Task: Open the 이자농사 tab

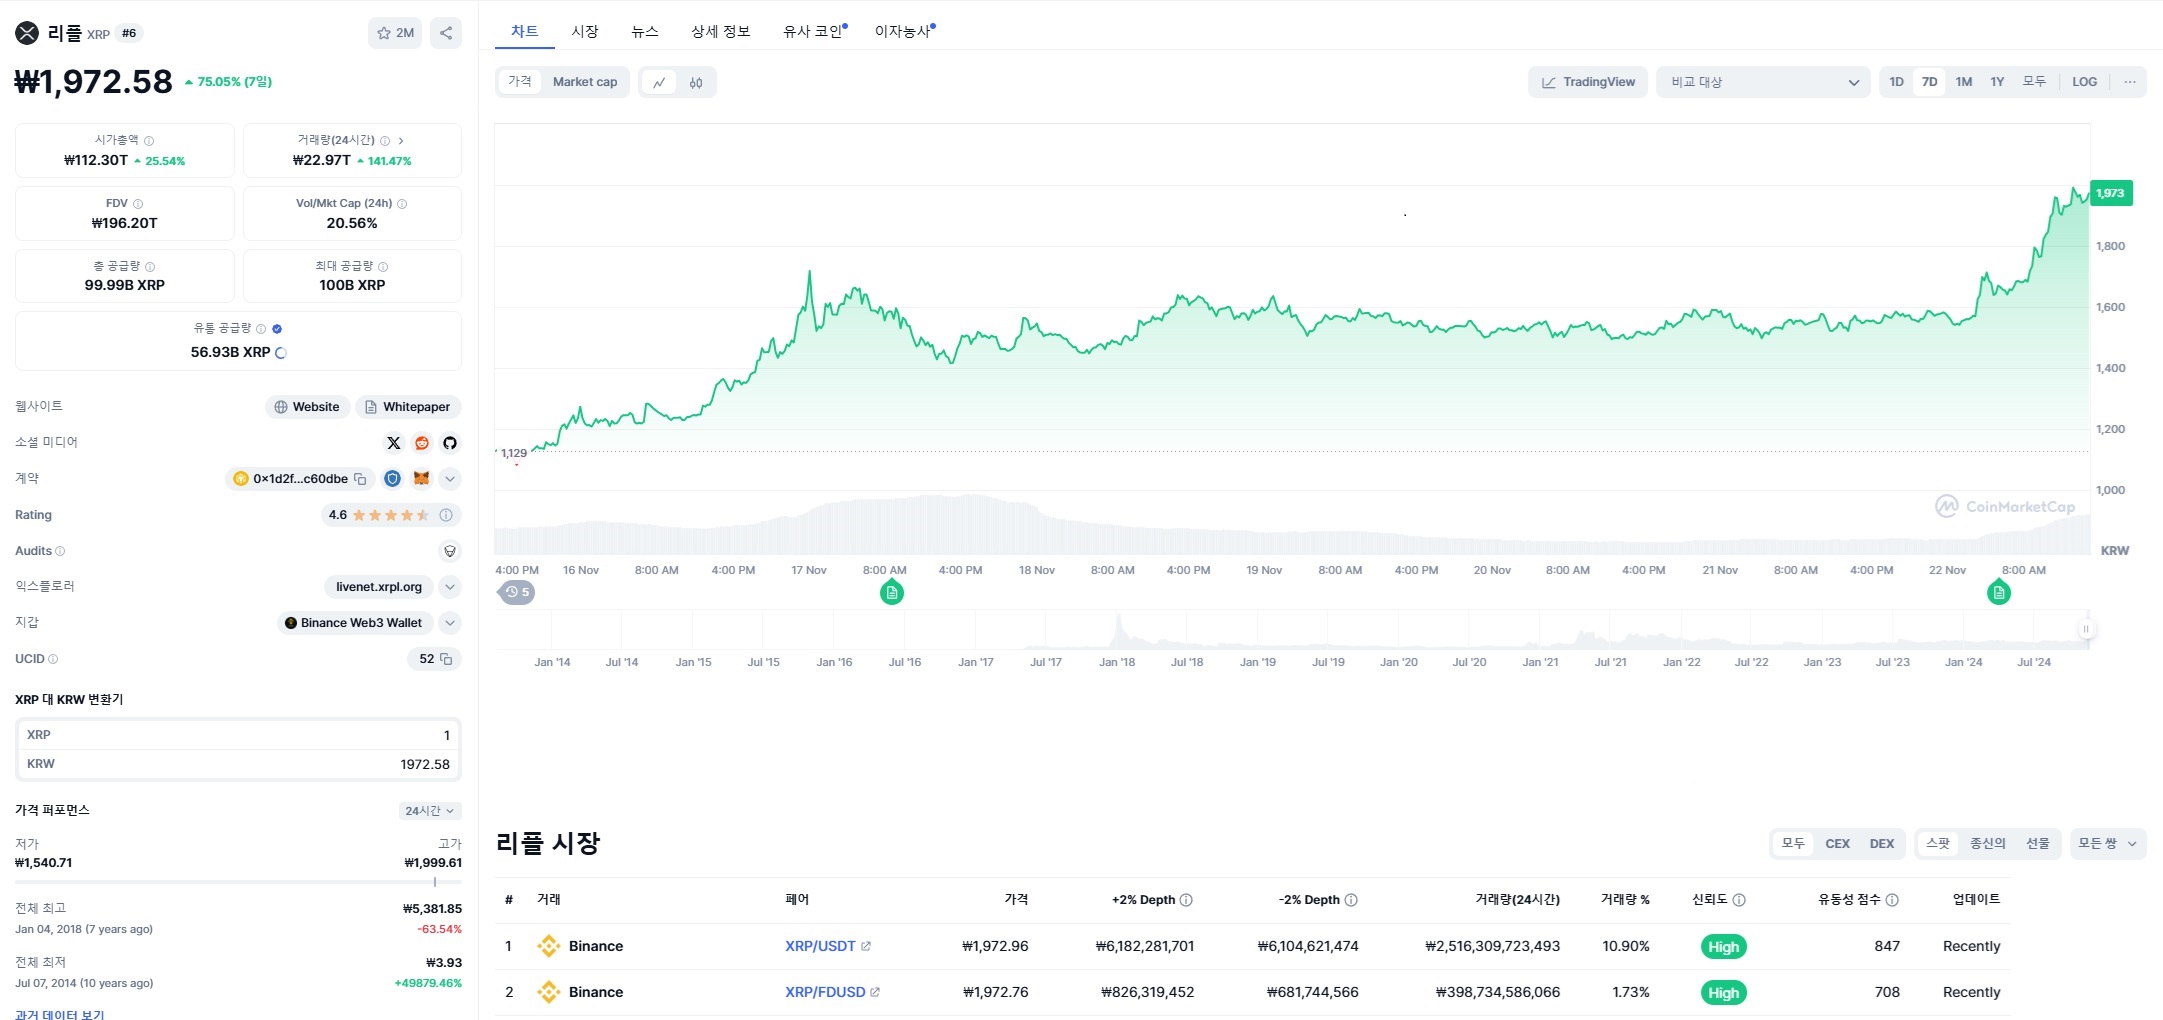Action: point(903,32)
